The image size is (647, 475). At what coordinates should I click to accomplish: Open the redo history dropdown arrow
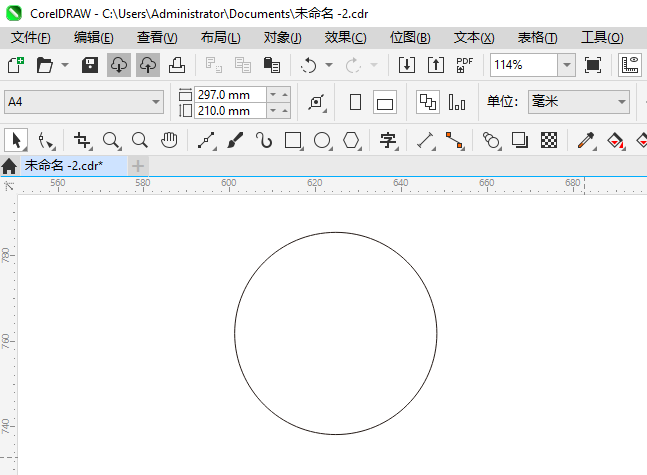click(x=374, y=65)
